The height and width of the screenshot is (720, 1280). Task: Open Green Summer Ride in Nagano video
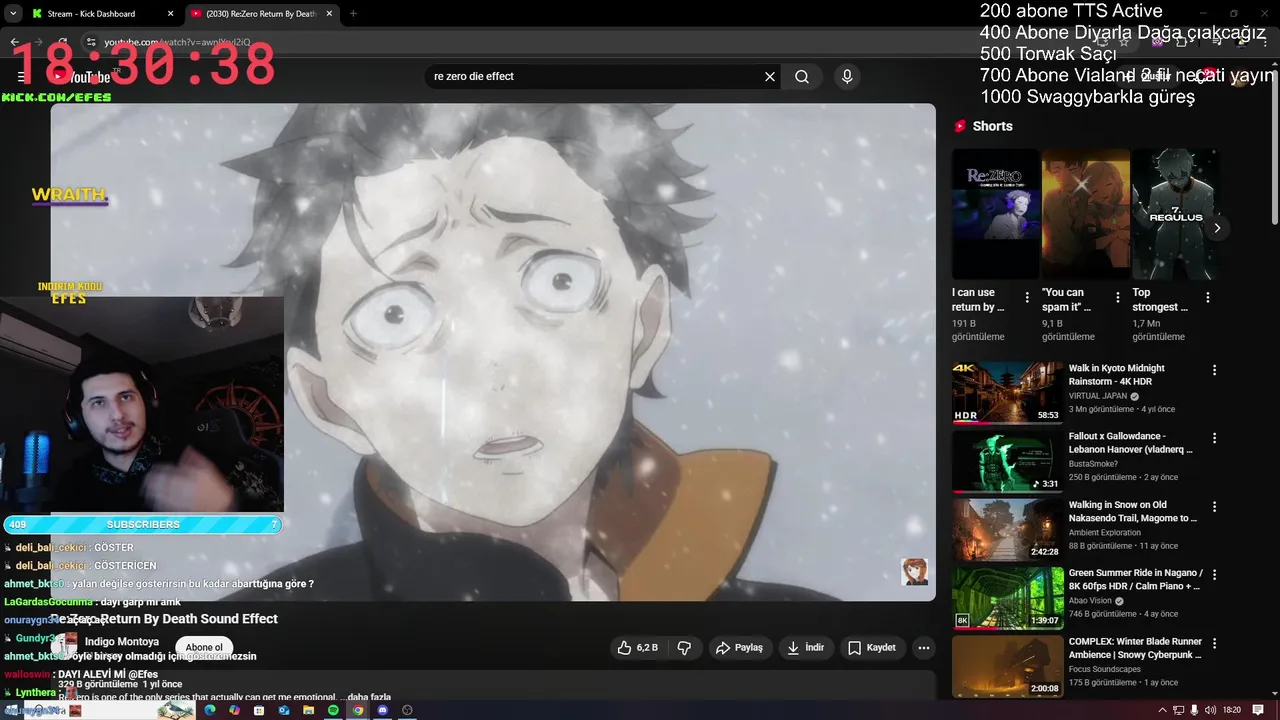pos(1008,598)
